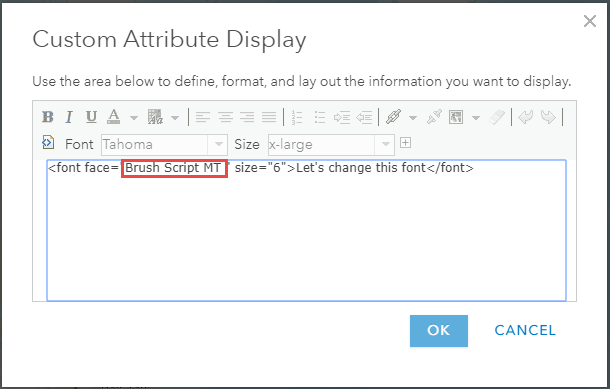The height and width of the screenshot is (389, 610).
Task: Open the Font dropdown showing Tahoma
Action: [164, 145]
